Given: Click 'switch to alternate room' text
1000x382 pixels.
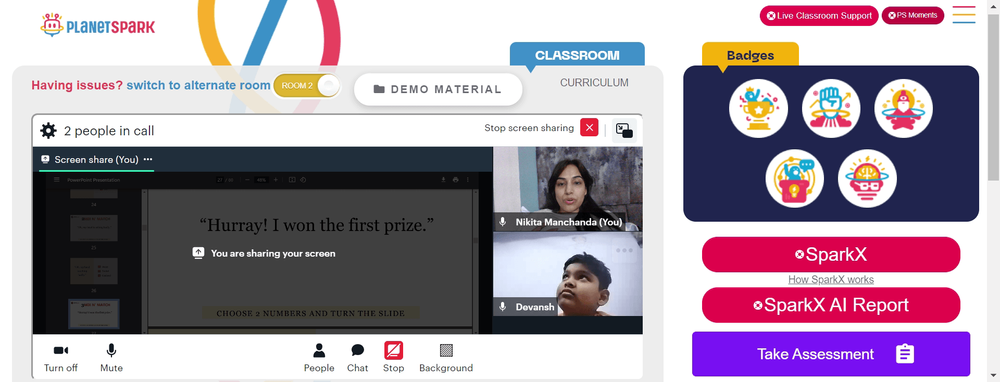Looking at the screenshot, I should click(x=198, y=85).
